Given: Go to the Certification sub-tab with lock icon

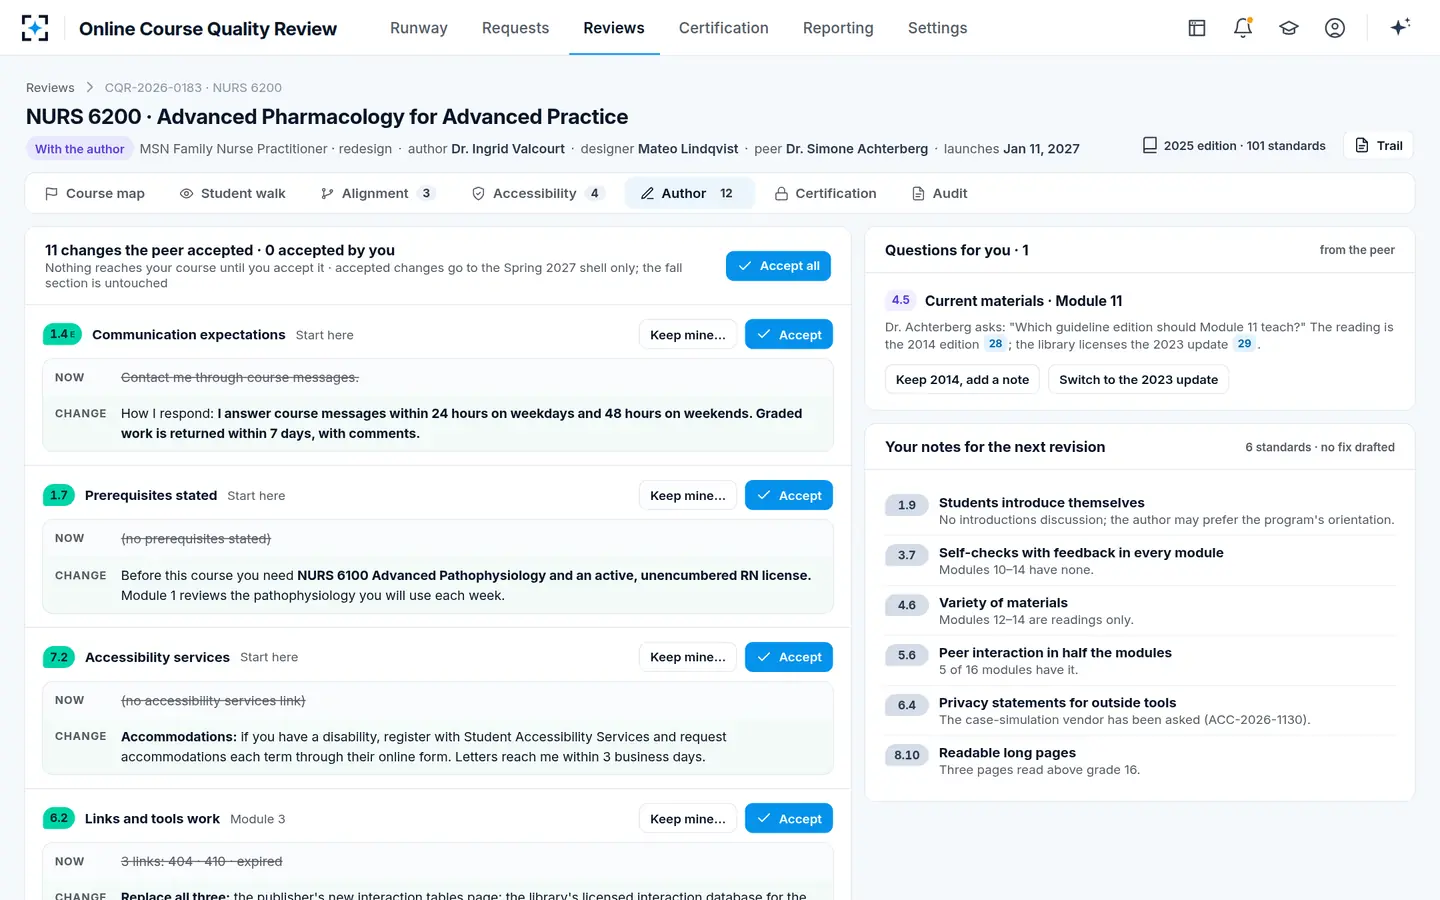Looking at the screenshot, I should point(826,193).
